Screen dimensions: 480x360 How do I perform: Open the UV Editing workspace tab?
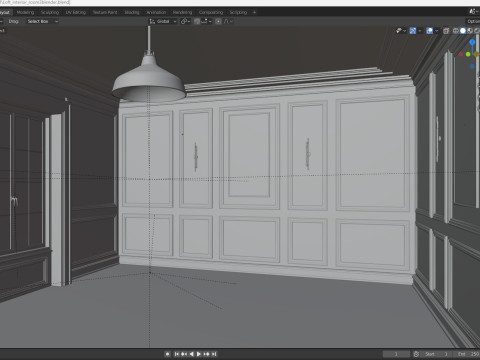(x=76, y=12)
